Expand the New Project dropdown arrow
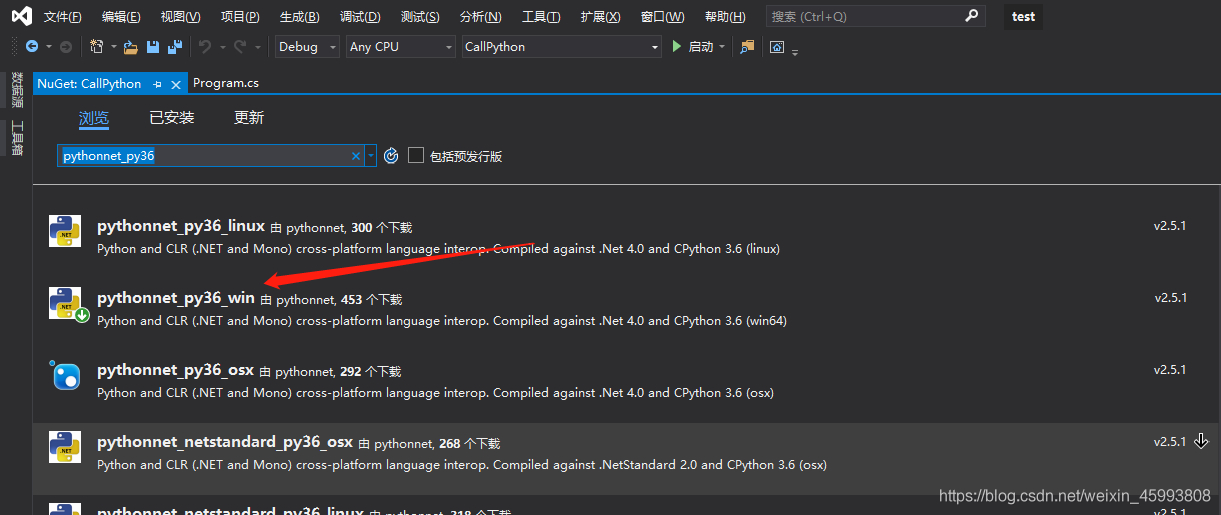 click(x=113, y=47)
